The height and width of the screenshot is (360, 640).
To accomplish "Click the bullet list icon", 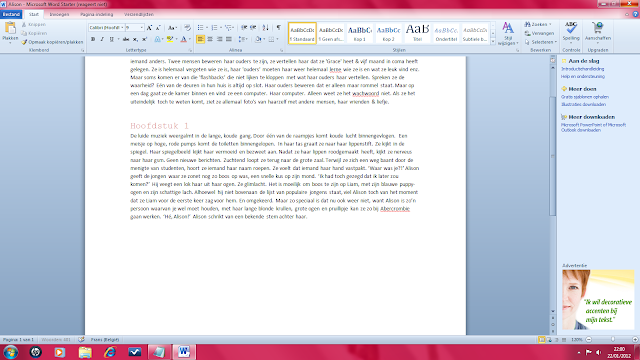I will pos(200,28).
